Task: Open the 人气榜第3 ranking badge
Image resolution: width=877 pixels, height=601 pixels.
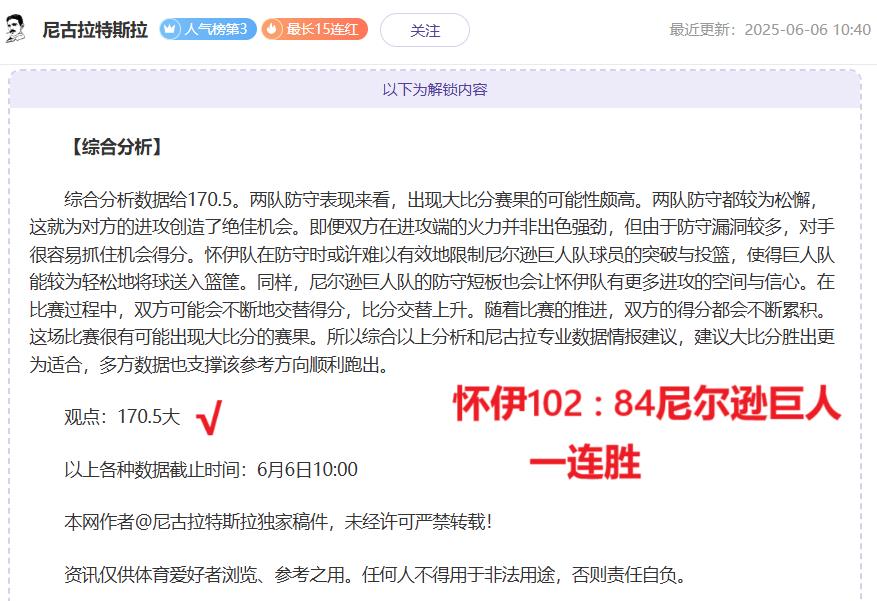Action: tap(208, 29)
